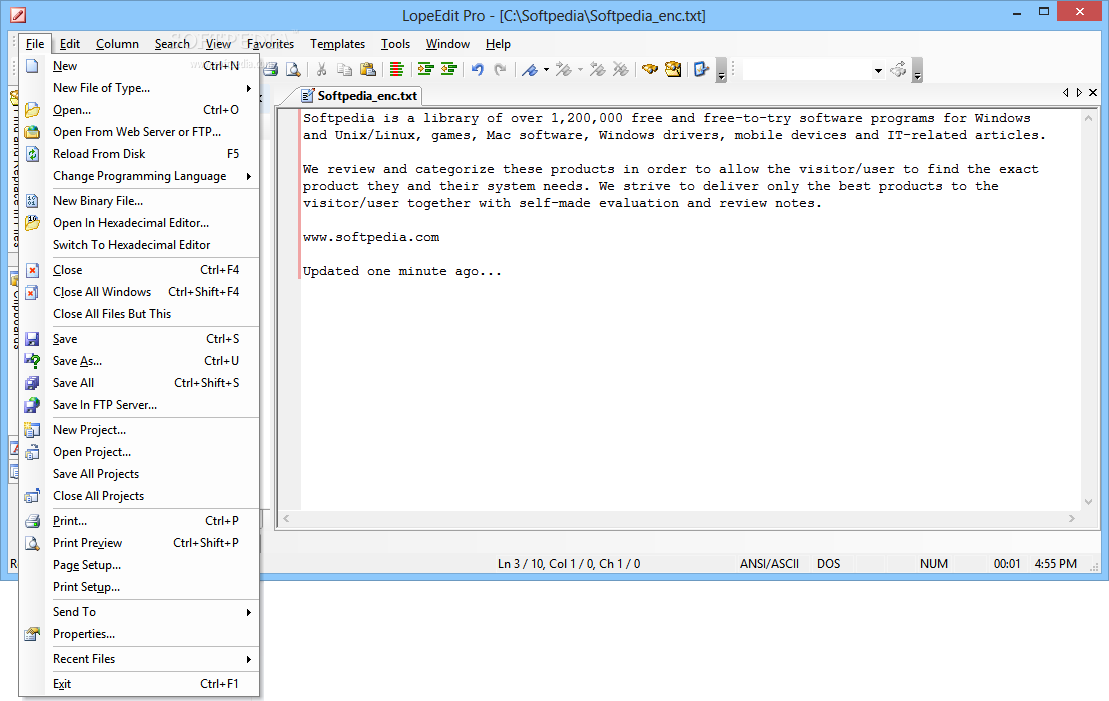This screenshot has height=701, width=1109.
Task: Open the main toolbar overflow options arrow
Action: coord(721,71)
